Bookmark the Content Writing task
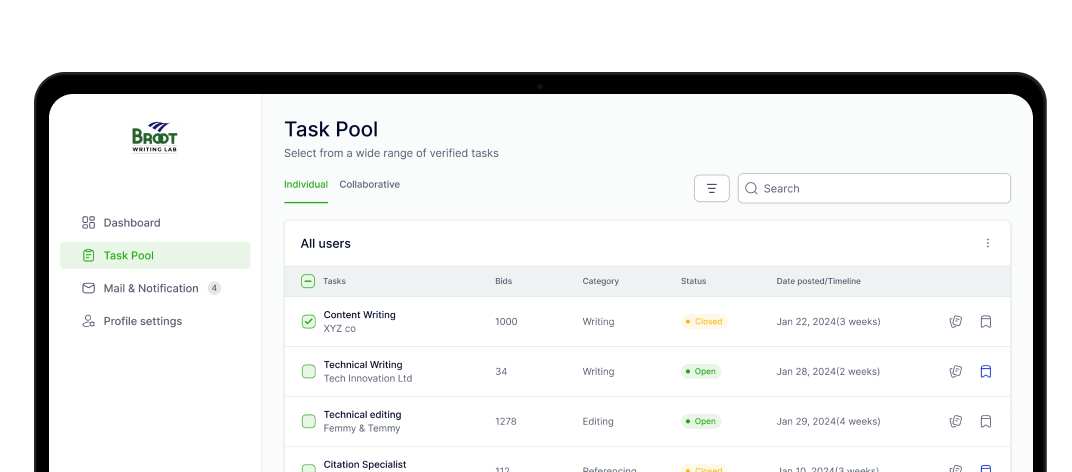Viewport: 1072px width, 472px height. [x=986, y=322]
